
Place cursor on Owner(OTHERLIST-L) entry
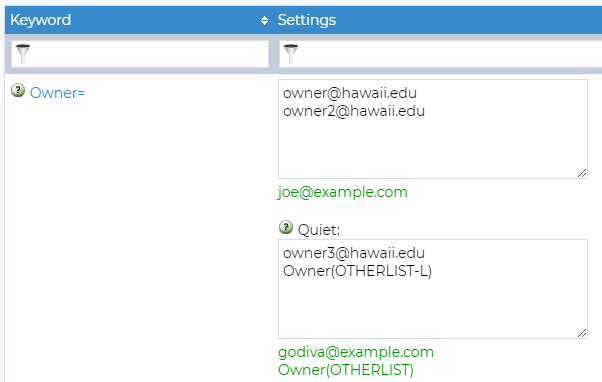click(x=357, y=271)
